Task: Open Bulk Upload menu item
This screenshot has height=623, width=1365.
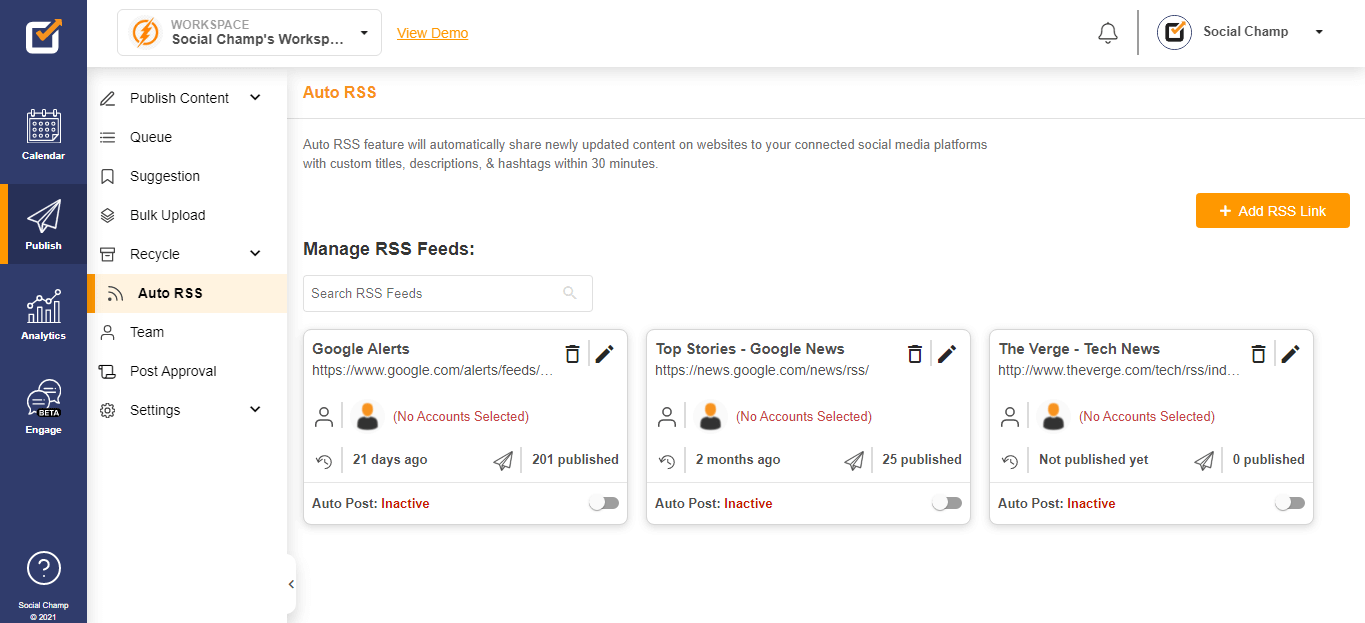Action: (187, 215)
